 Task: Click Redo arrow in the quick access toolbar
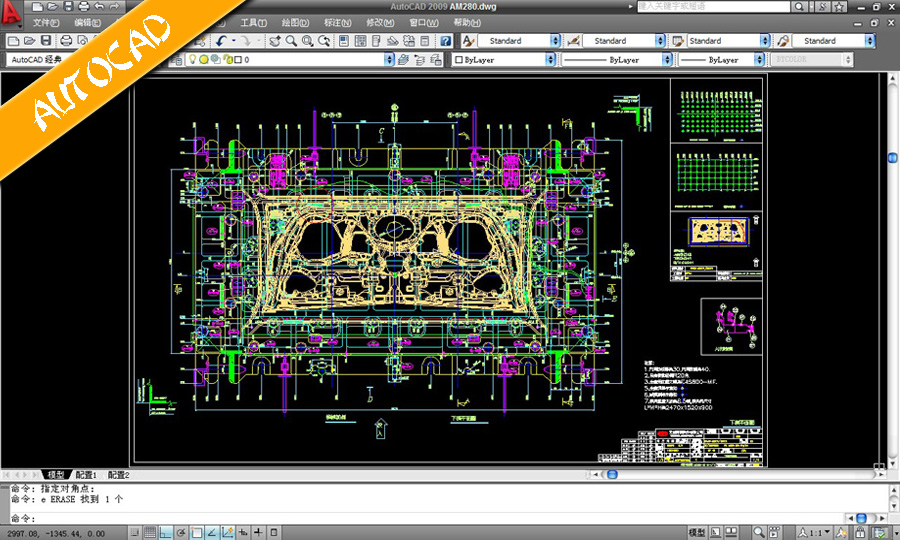pos(114,7)
